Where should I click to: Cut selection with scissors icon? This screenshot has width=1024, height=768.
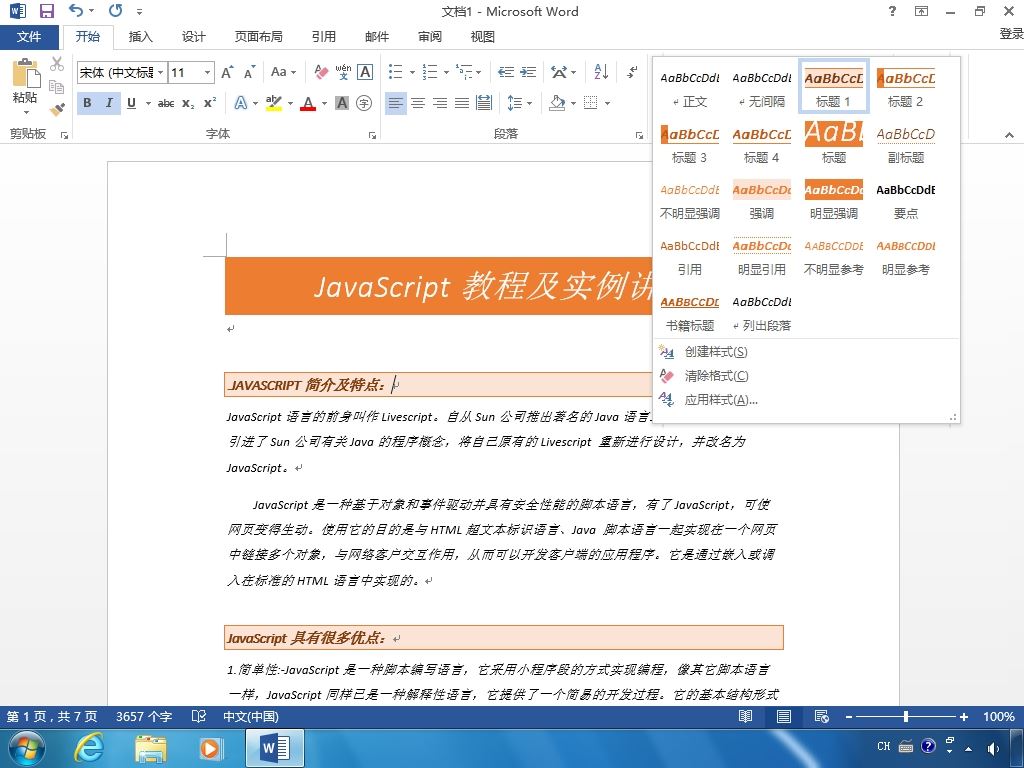[57, 64]
